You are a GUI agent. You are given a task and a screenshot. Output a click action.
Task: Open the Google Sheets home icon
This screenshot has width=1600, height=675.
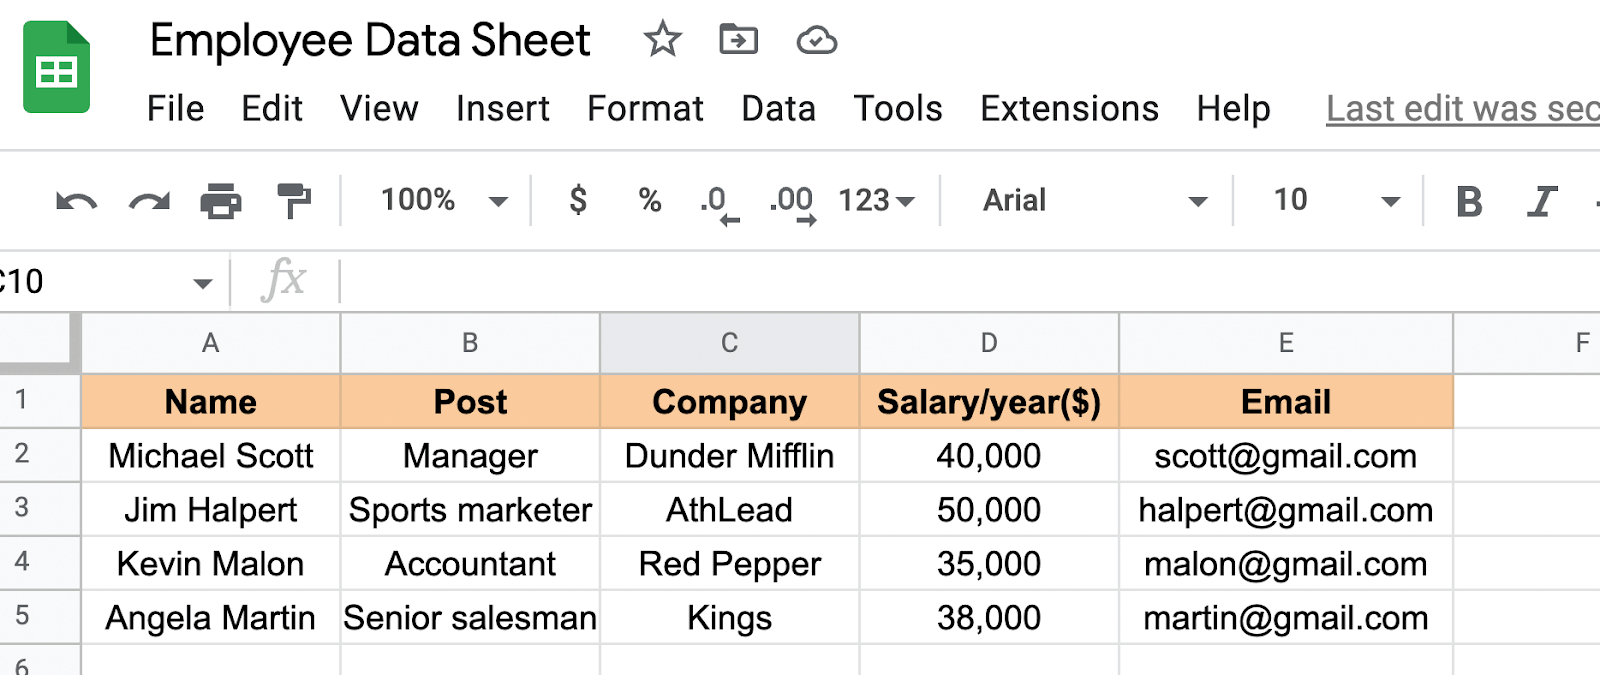57,67
